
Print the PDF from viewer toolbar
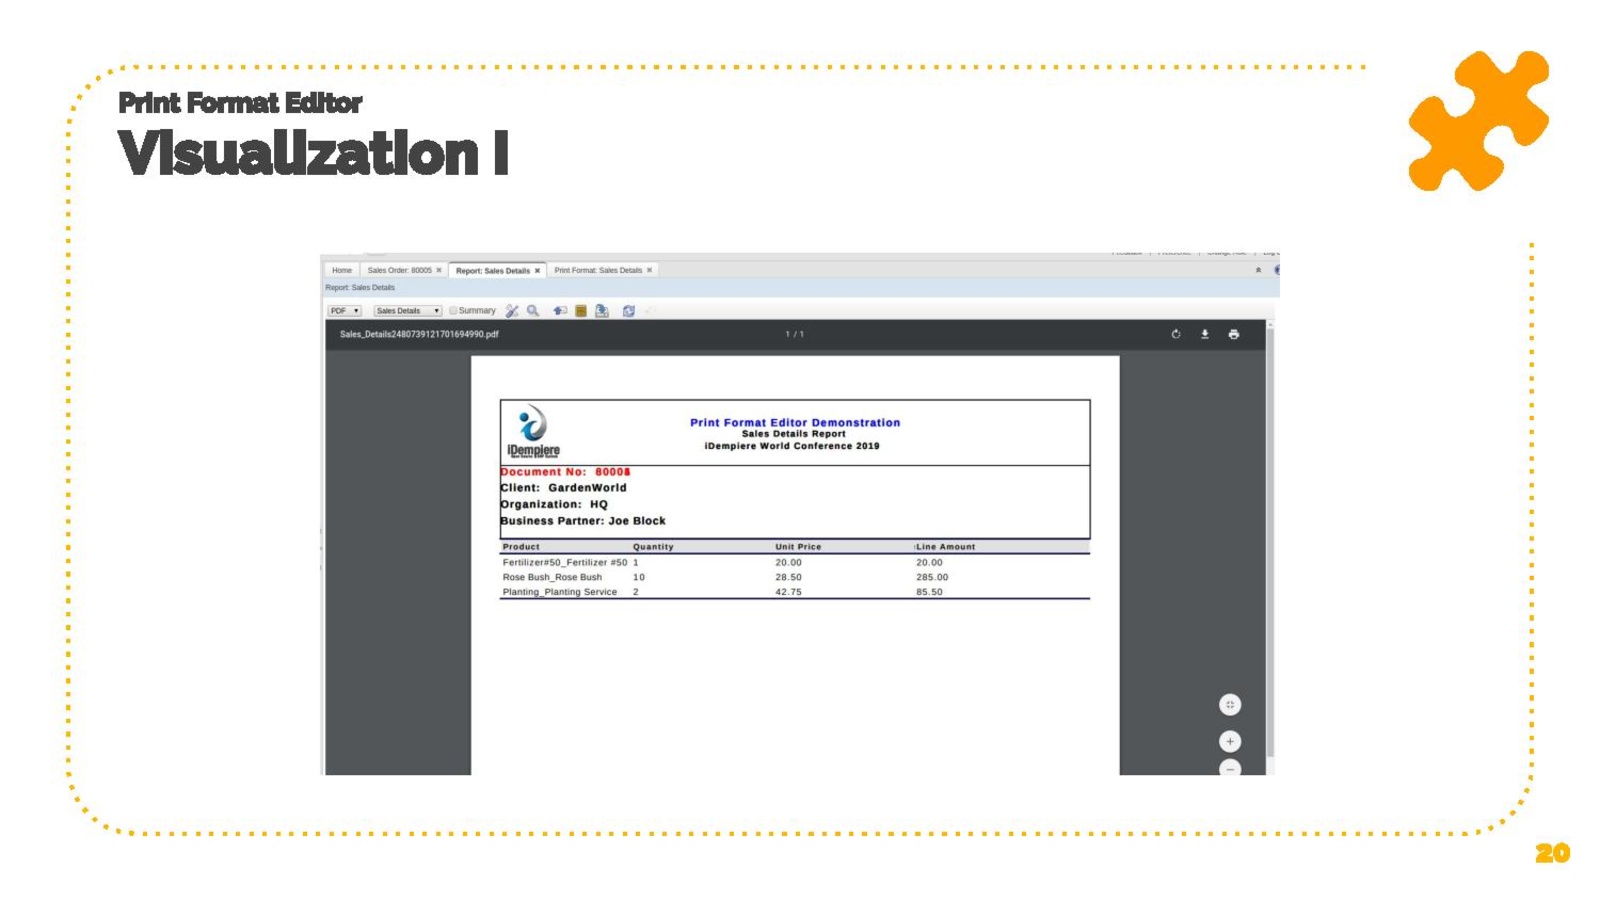click(x=1234, y=334)
